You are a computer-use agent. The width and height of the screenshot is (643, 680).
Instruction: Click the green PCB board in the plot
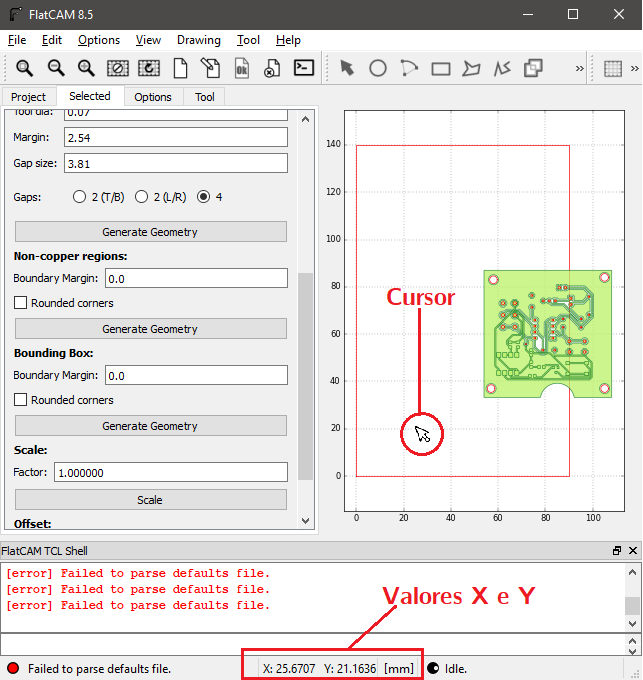547,333
